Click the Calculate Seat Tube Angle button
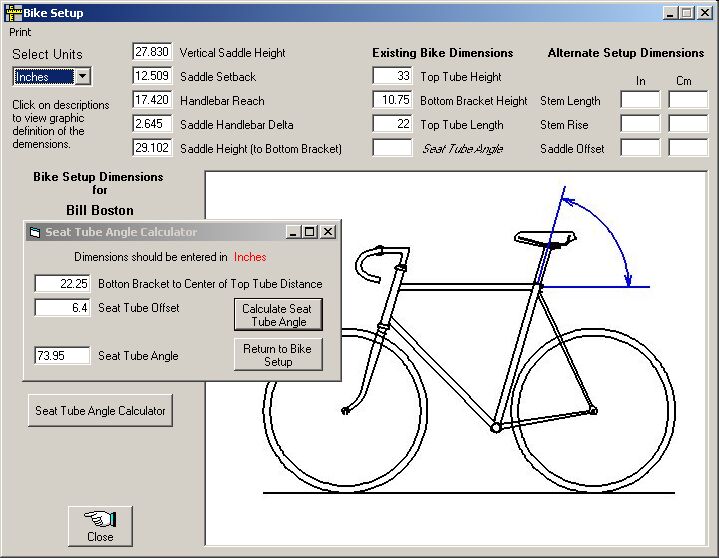 click(x=278, y=315)
